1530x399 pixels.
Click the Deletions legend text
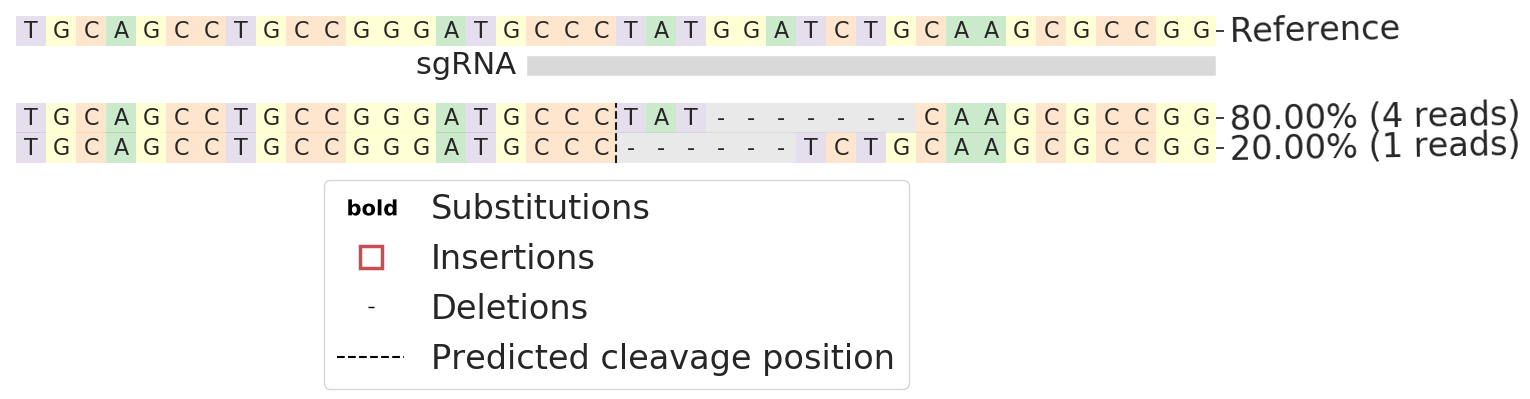[x=509, y=308]
